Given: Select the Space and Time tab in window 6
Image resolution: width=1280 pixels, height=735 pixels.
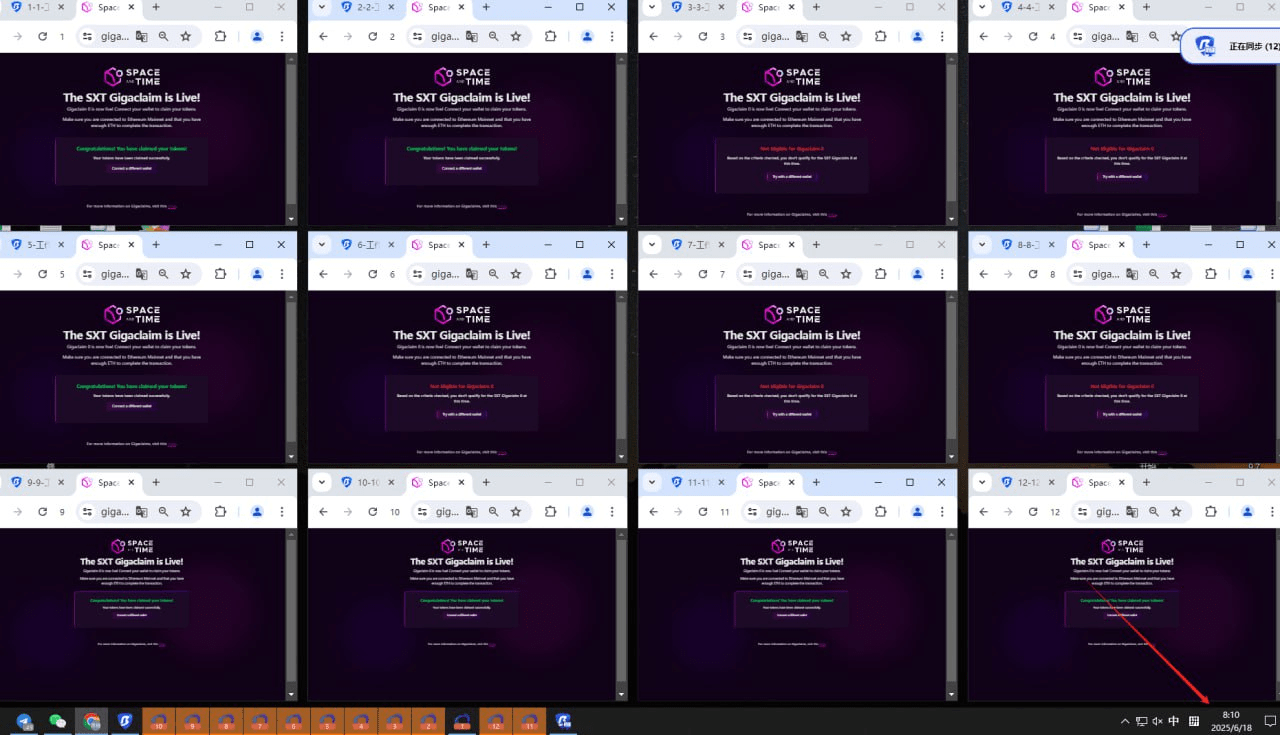Looking at the screenshot, I should click(439, 244).
